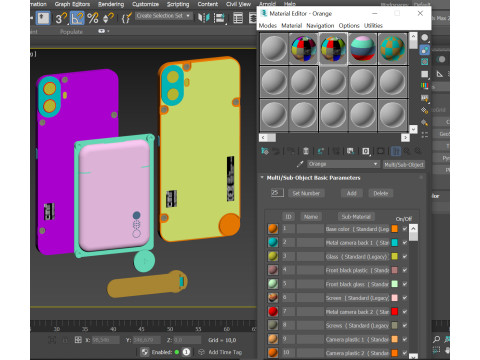Open the Utilities menu
Image resolution: width=480 pixels, height=360 pixels.
pos(373,26)
